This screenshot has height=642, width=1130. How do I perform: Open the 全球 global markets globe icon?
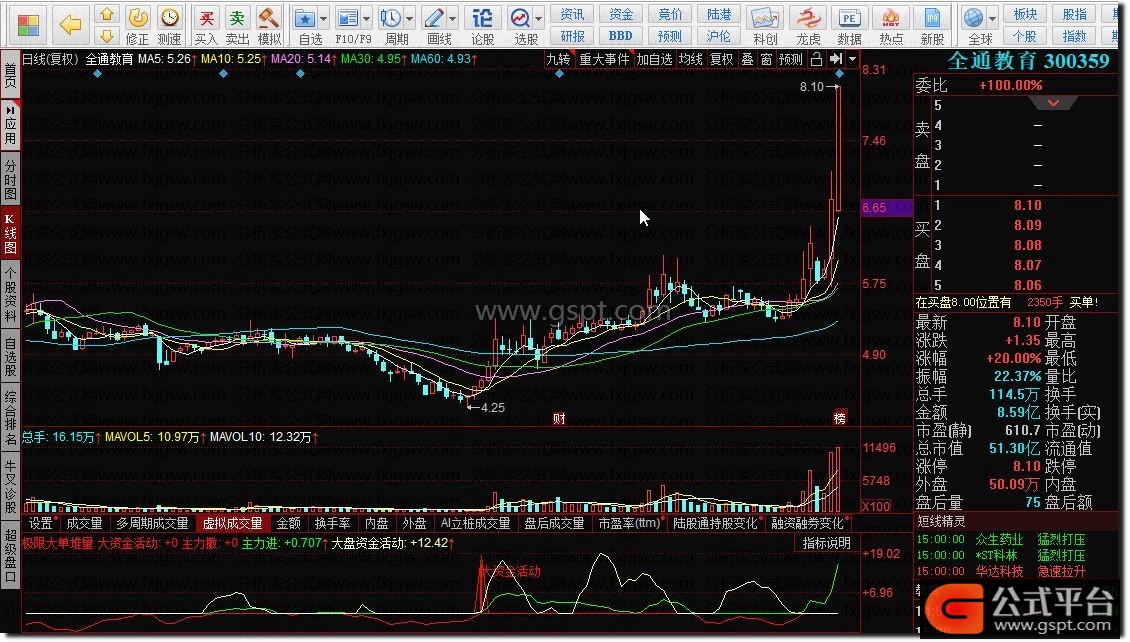974,26
